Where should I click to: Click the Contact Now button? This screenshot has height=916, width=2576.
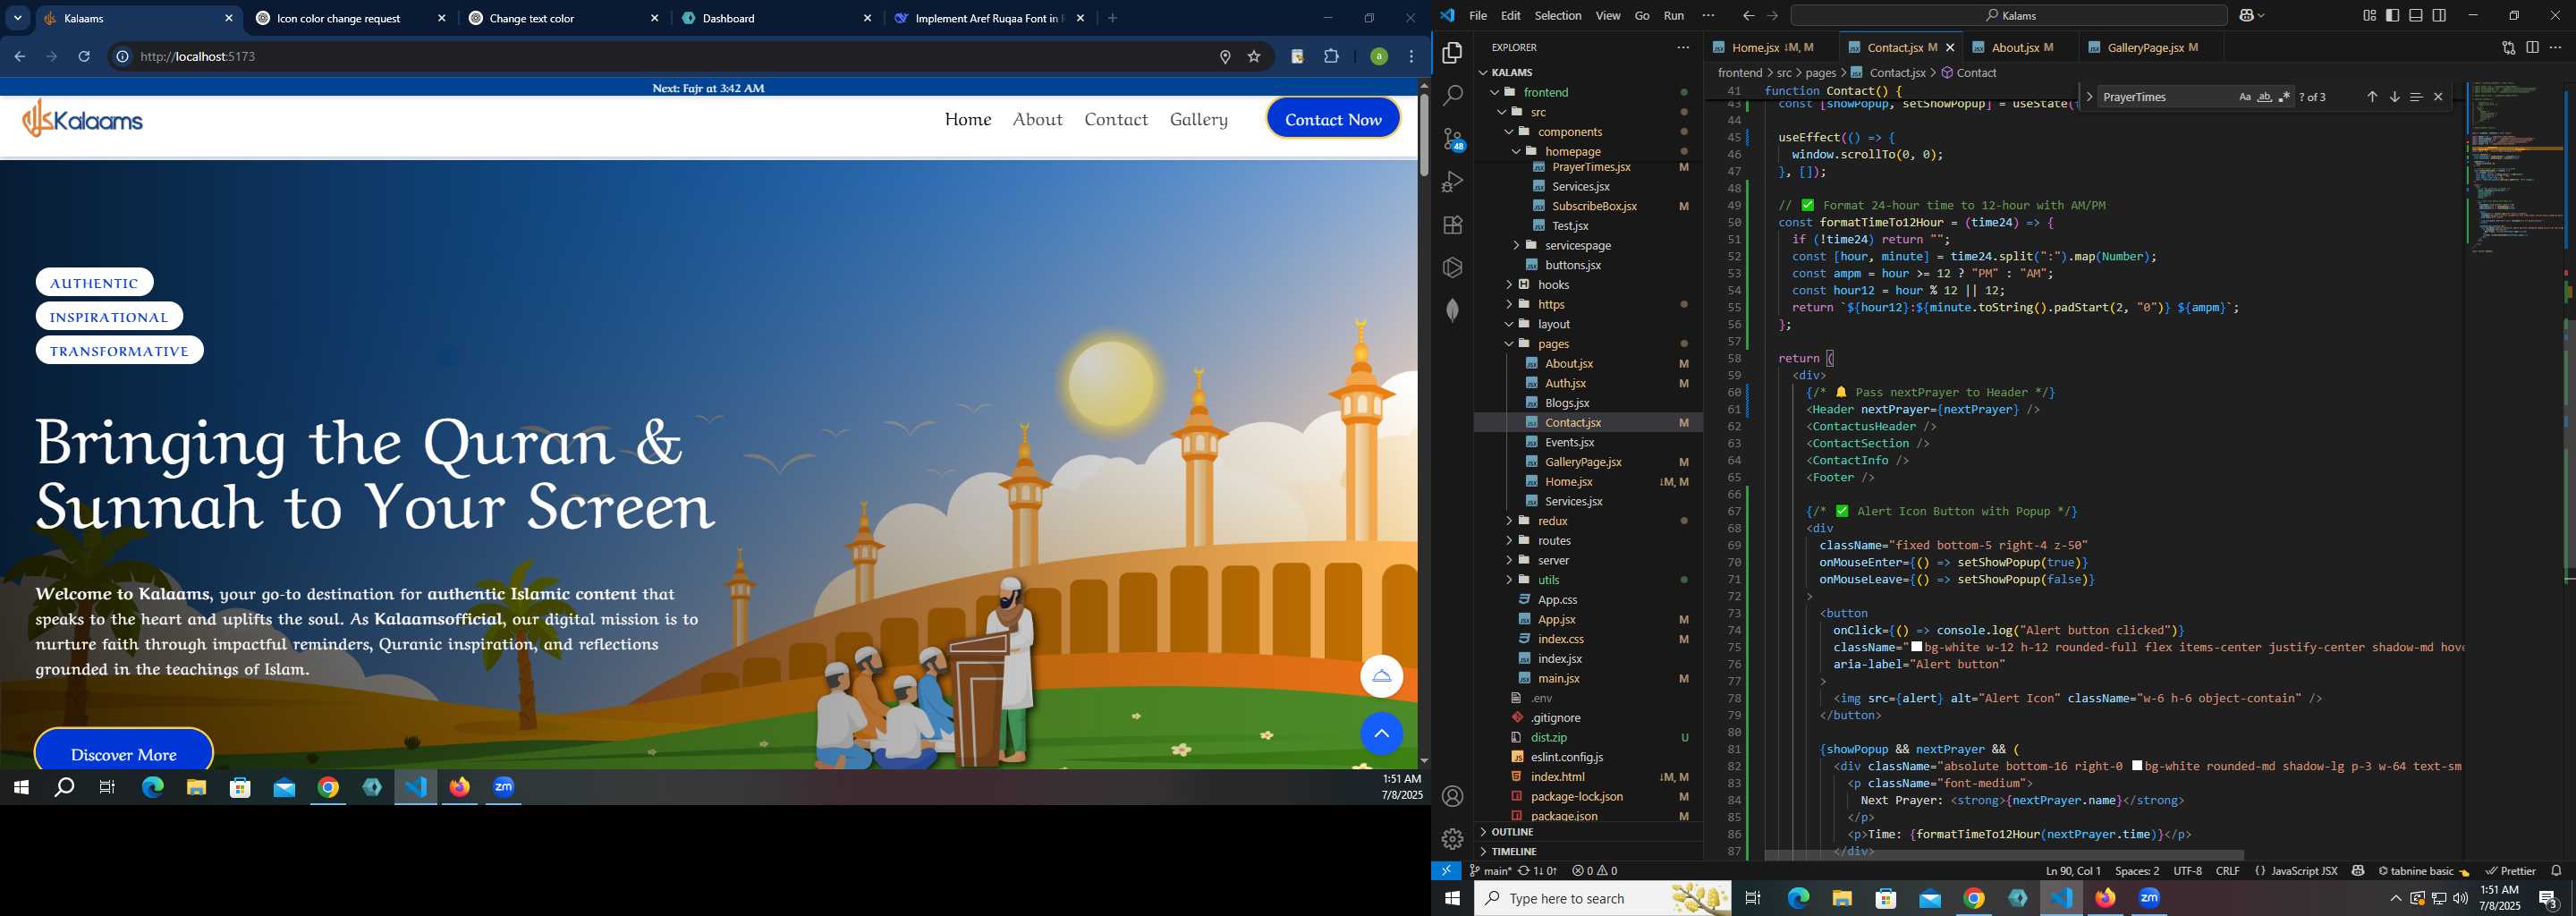click(x=1333, y=119)
